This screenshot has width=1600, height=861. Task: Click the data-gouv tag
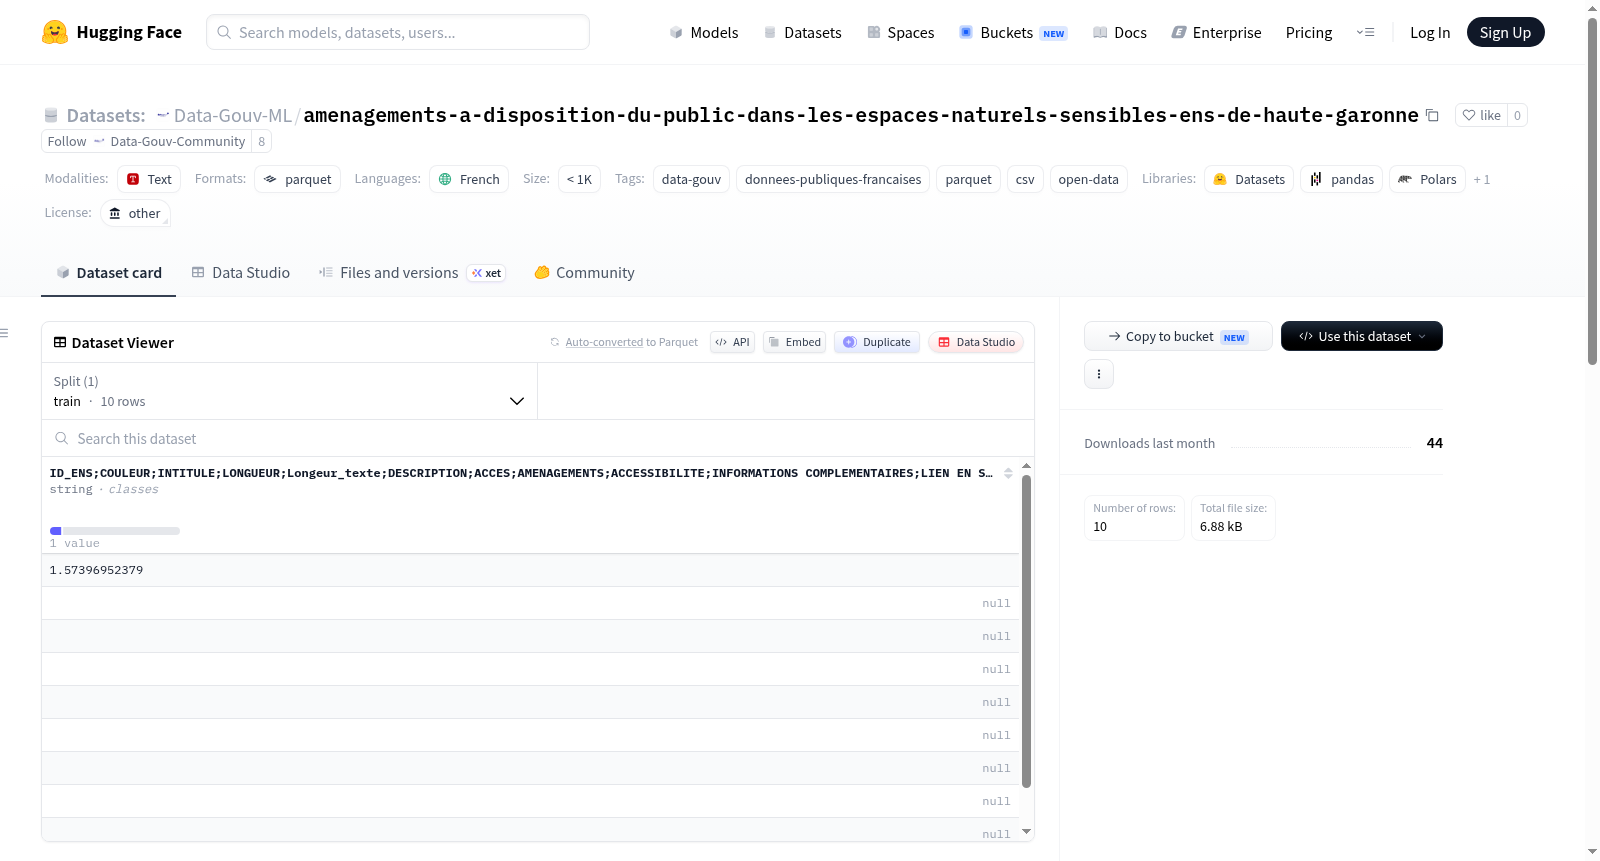(691, 179)
